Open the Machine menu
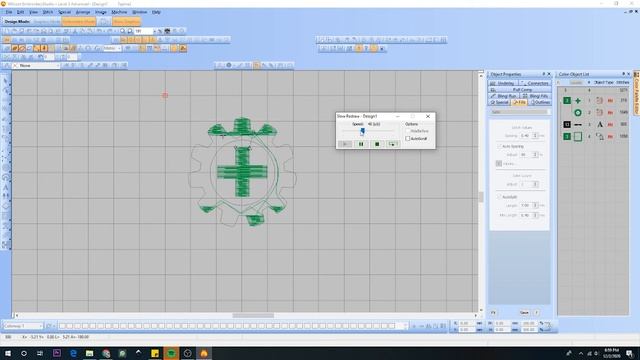Viewport: 640px width, 360px height. [x=119, y=12]
